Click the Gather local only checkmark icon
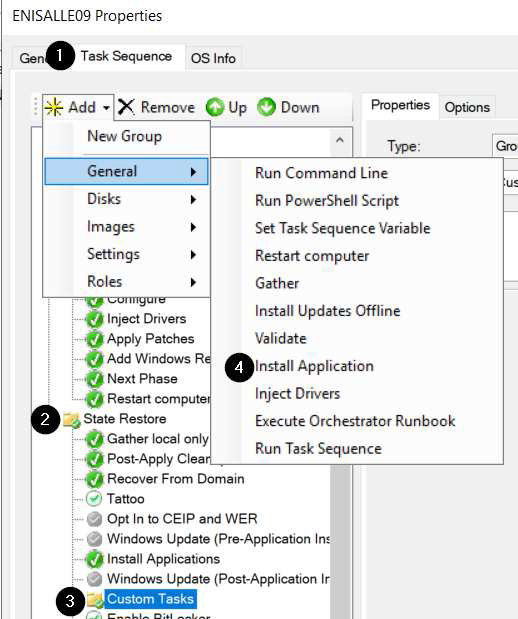Screen dimensions: 518x619 point(94,439)
